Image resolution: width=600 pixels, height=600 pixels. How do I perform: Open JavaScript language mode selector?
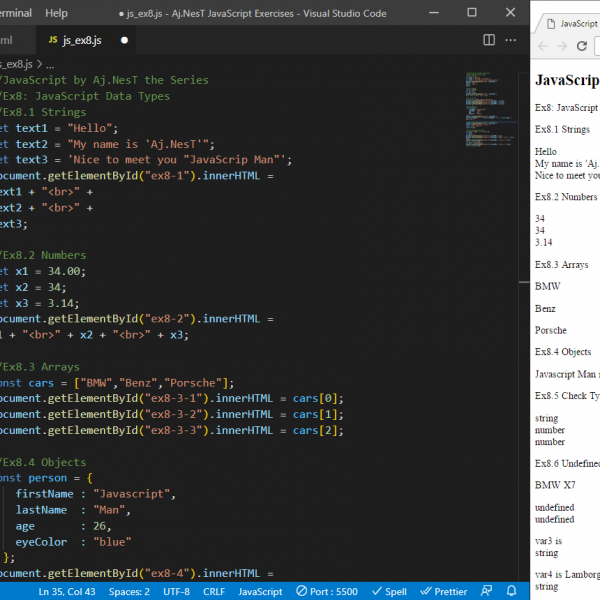coord(260,591)
